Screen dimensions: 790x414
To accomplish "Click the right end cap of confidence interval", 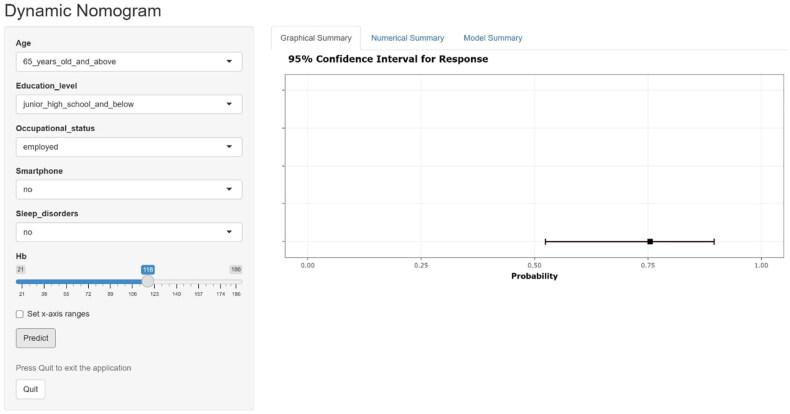I will (714, 241).
